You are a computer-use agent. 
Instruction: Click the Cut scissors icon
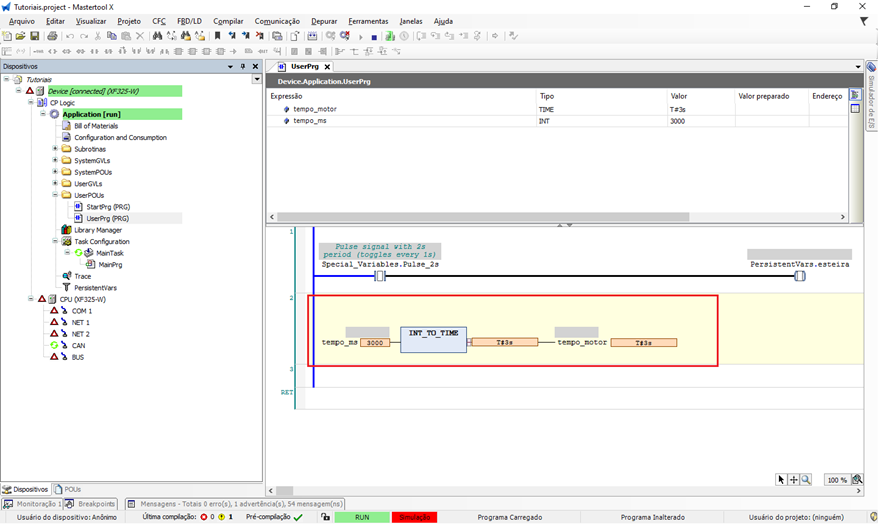coord(97,36)
